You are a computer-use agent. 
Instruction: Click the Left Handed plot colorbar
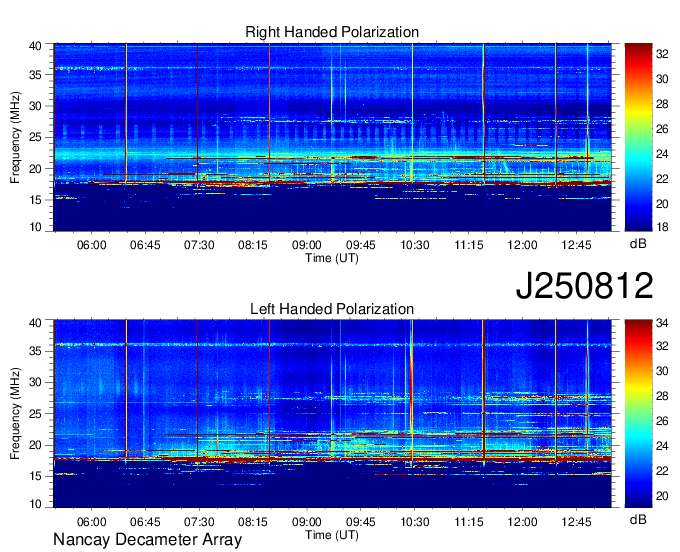(638, 413)
